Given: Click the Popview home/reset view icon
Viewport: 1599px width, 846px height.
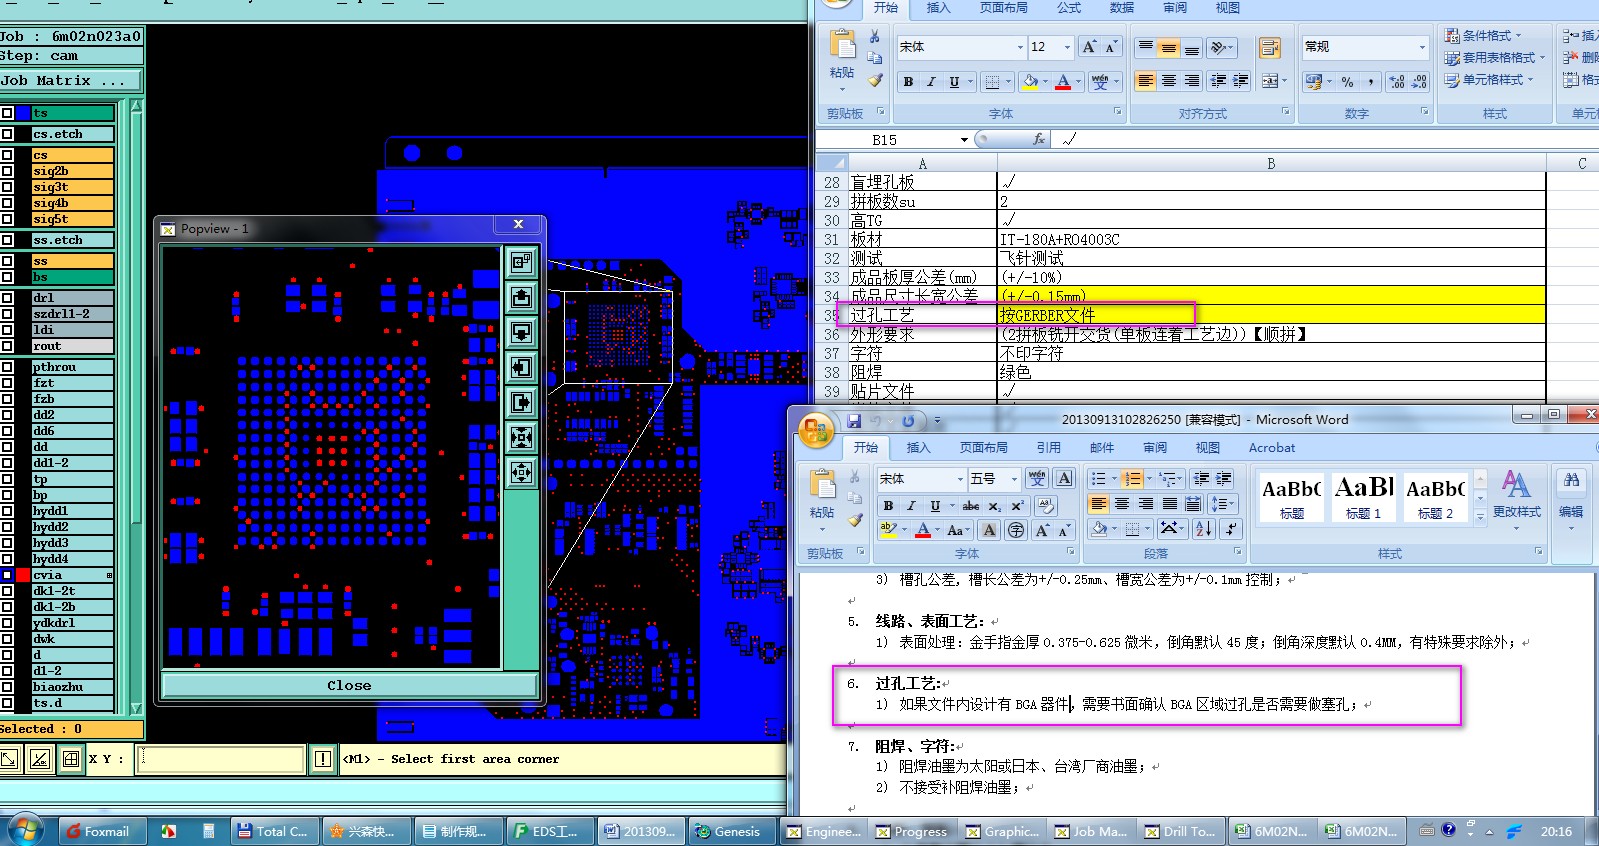Looking at the screenshot, I should click(x=521, y=262).
